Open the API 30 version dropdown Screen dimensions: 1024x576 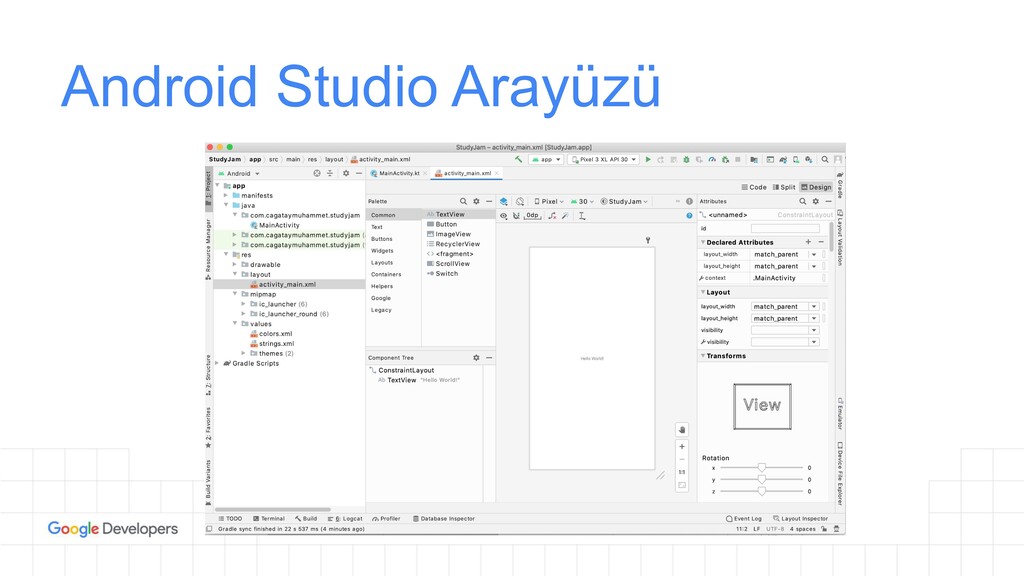583,201
